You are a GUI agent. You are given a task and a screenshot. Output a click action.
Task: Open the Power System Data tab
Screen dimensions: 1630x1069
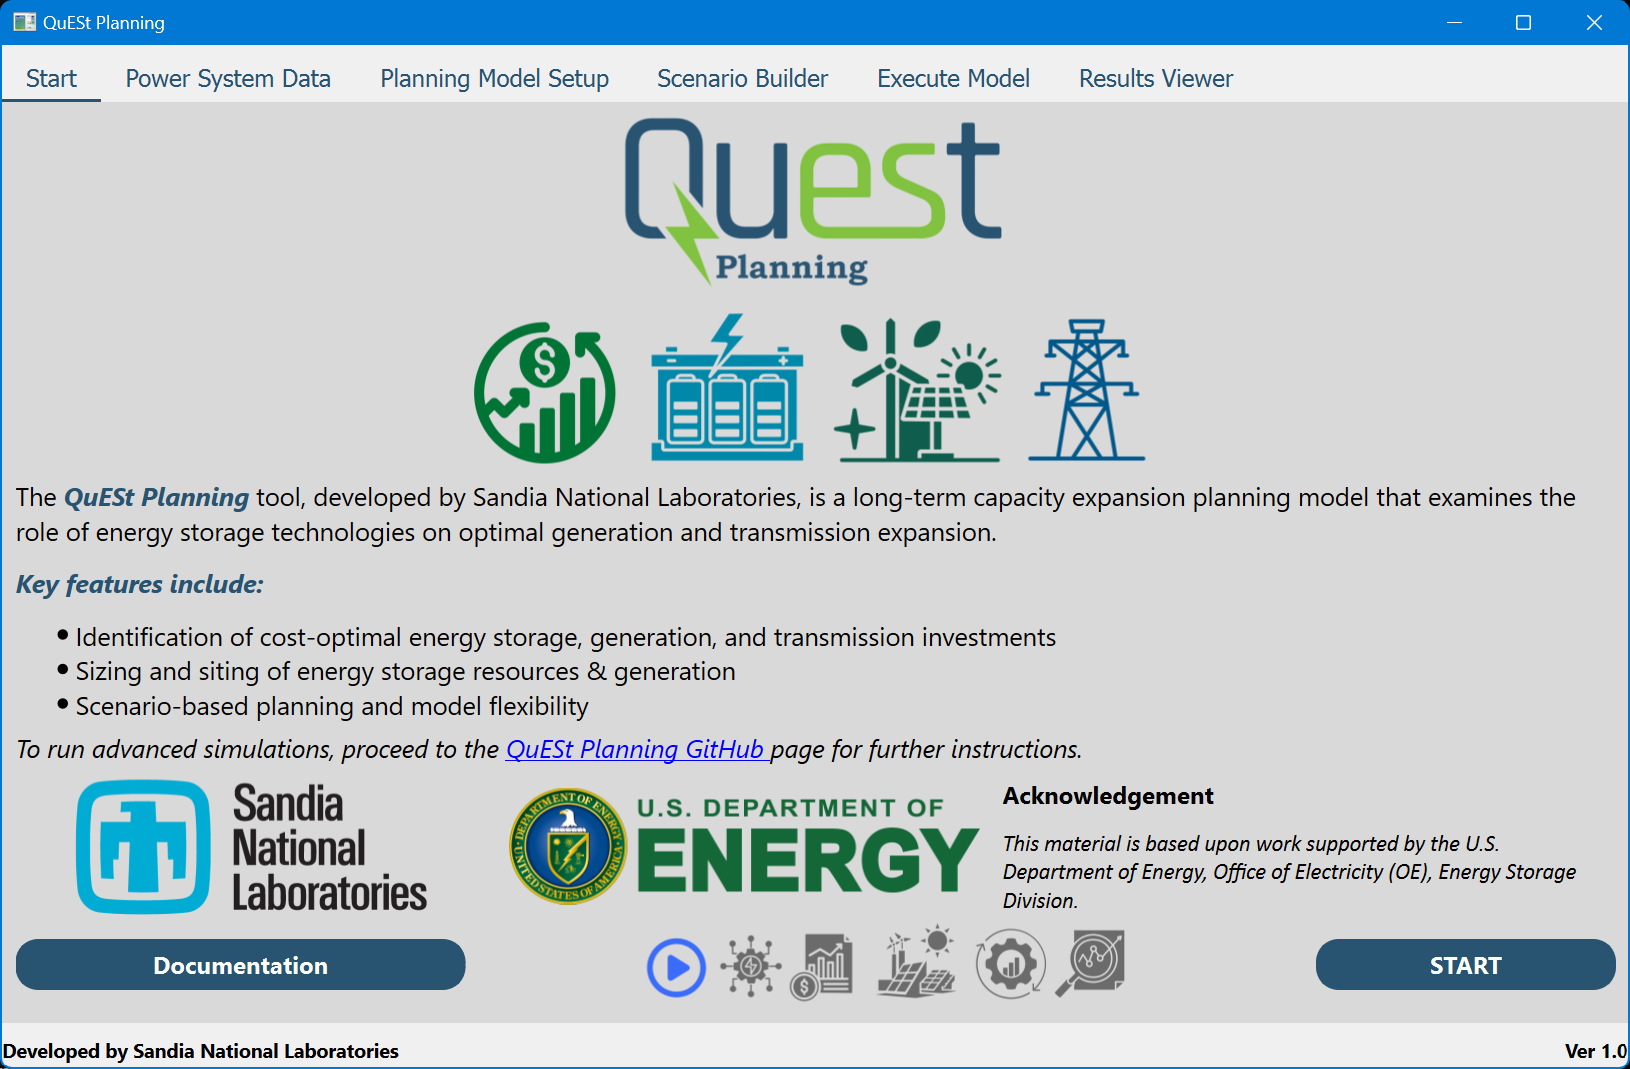tap(228, 78)
